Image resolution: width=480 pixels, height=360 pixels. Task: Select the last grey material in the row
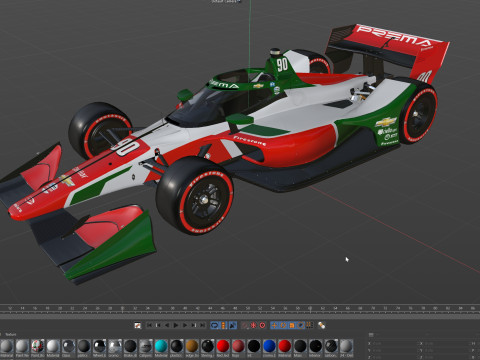[x=346, y=346]
